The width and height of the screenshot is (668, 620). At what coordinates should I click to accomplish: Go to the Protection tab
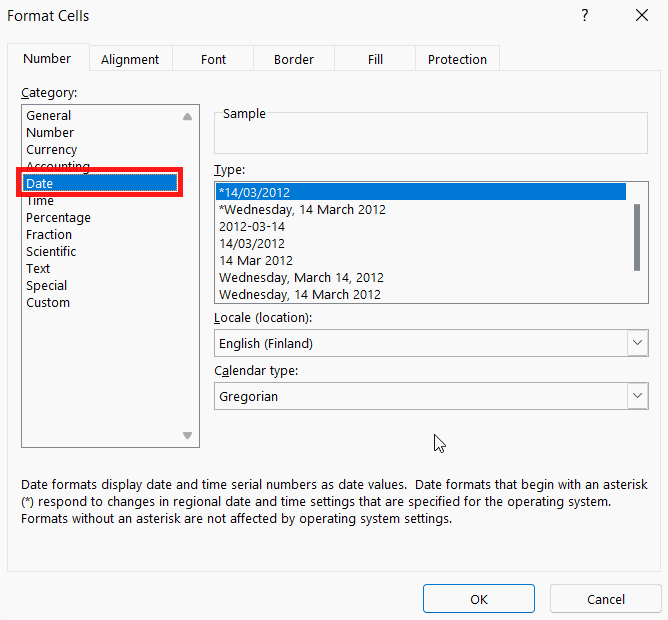[457, 59]
